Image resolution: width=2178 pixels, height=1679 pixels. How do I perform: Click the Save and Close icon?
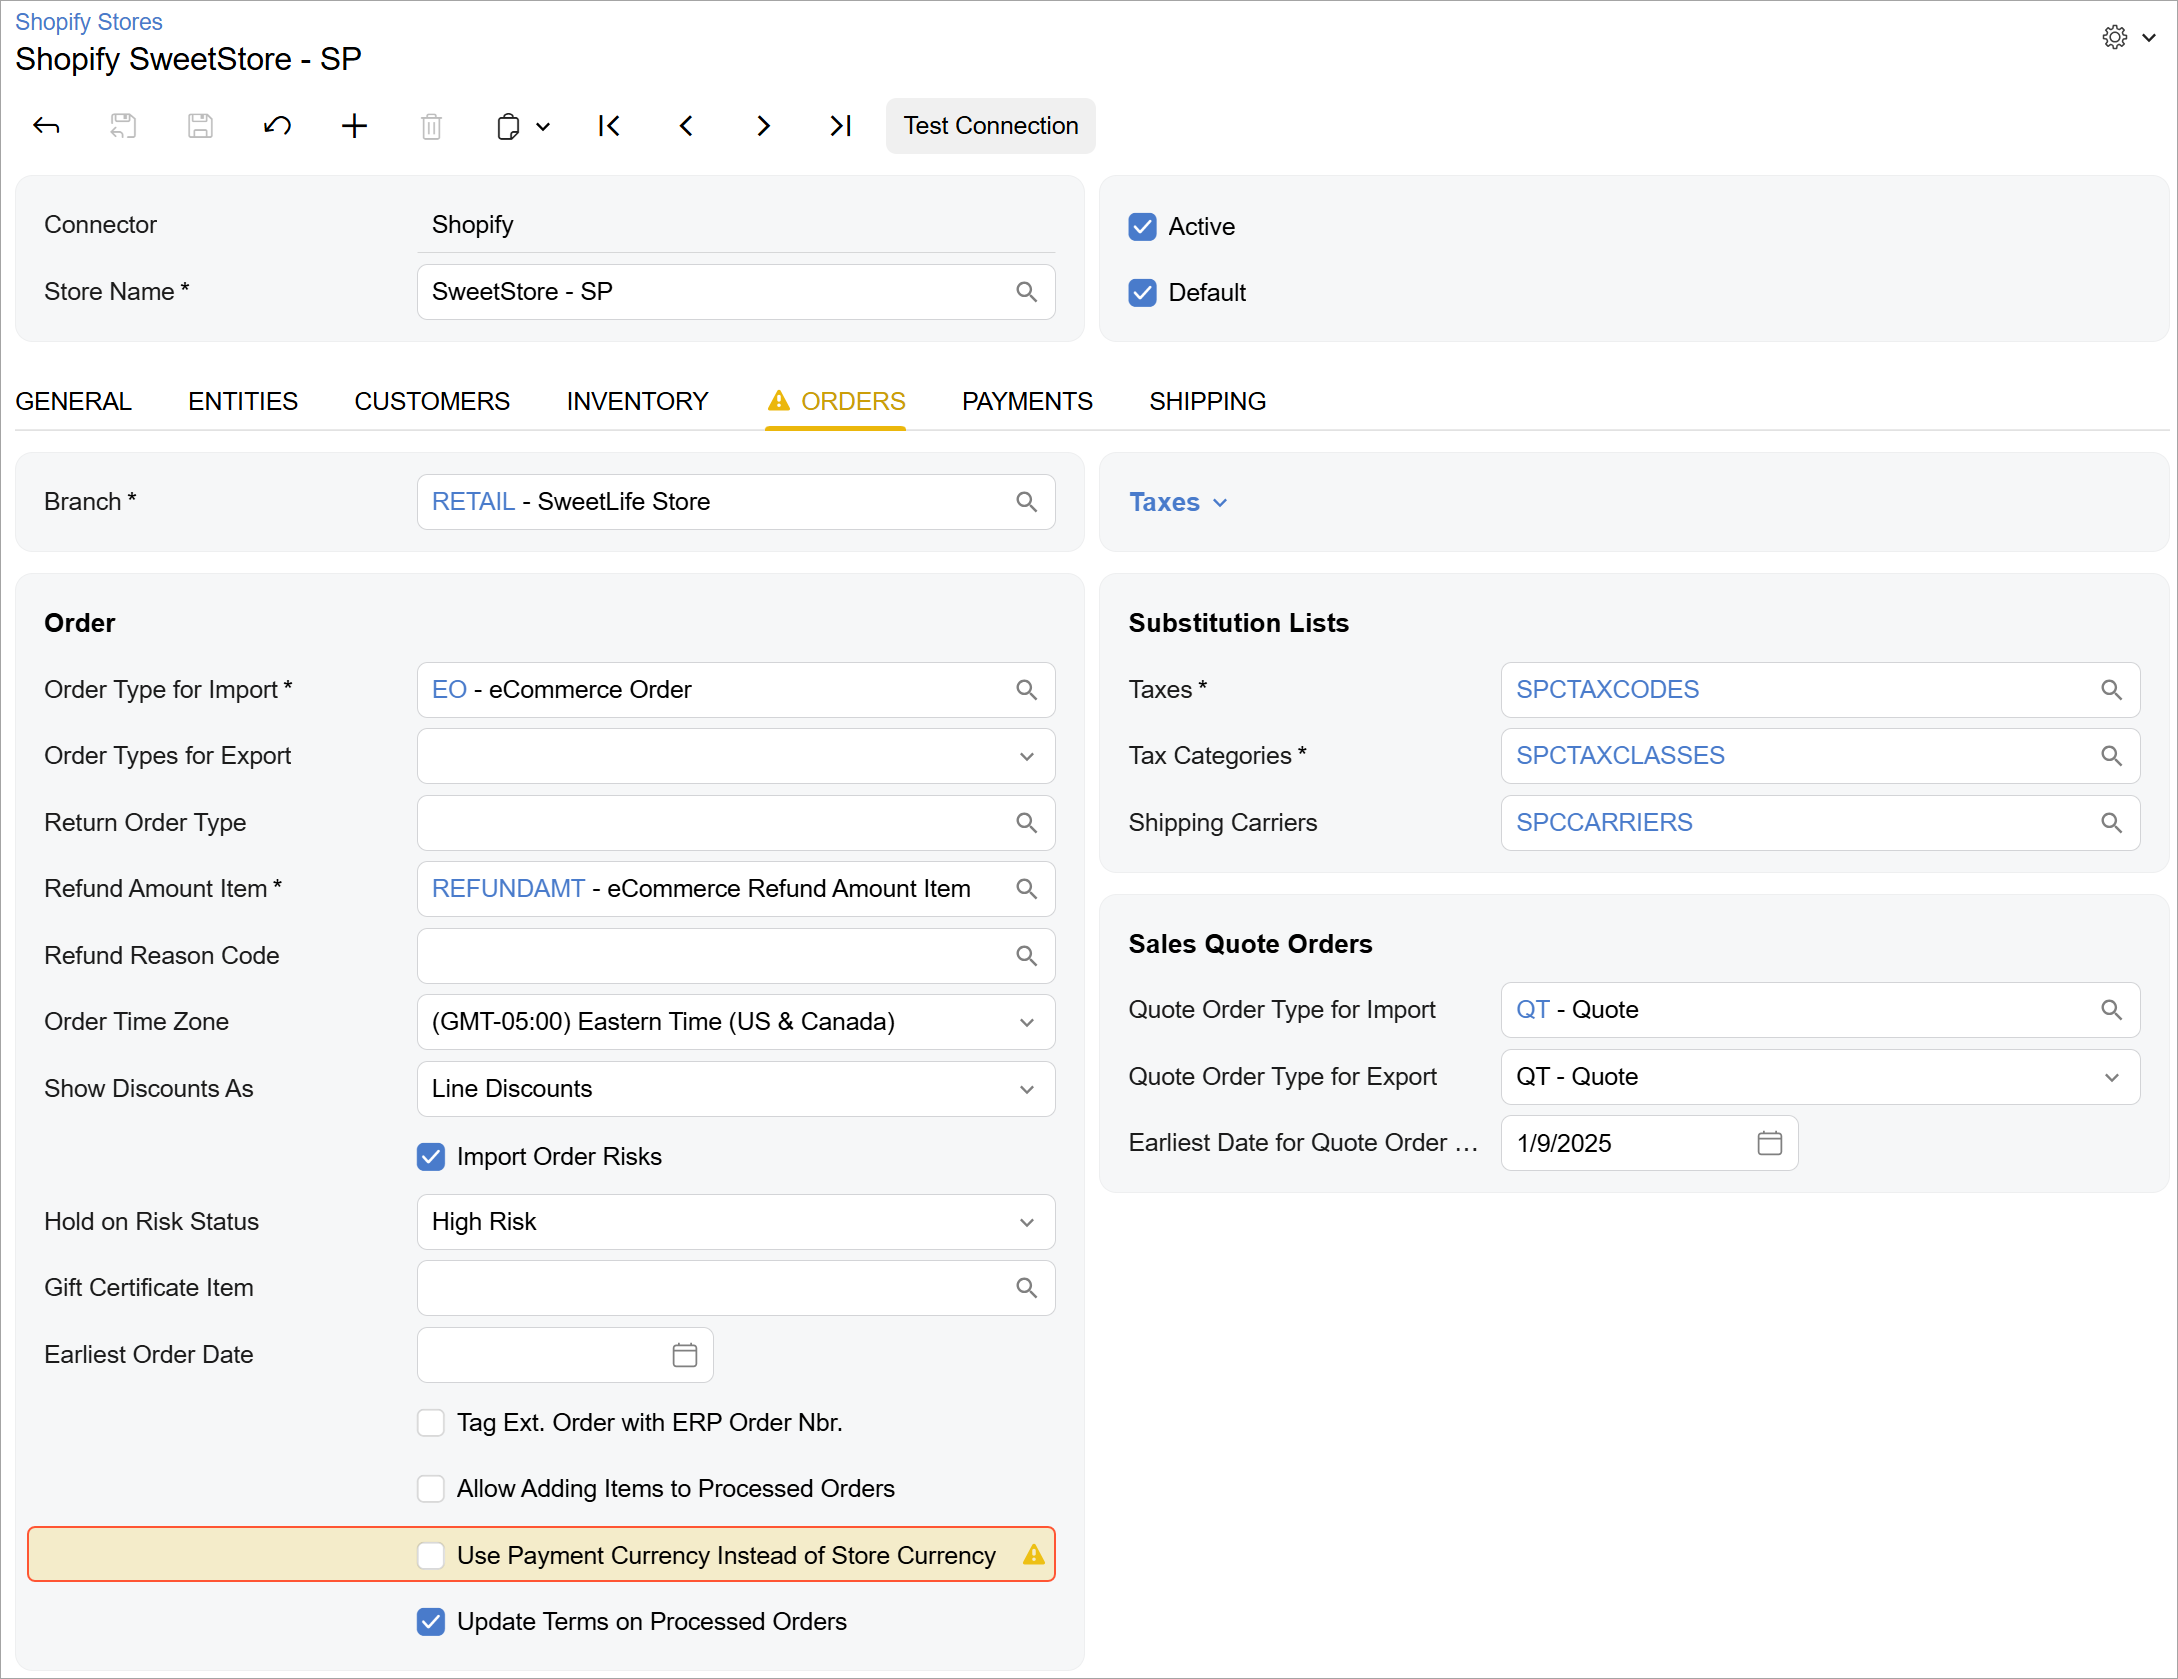123,126
